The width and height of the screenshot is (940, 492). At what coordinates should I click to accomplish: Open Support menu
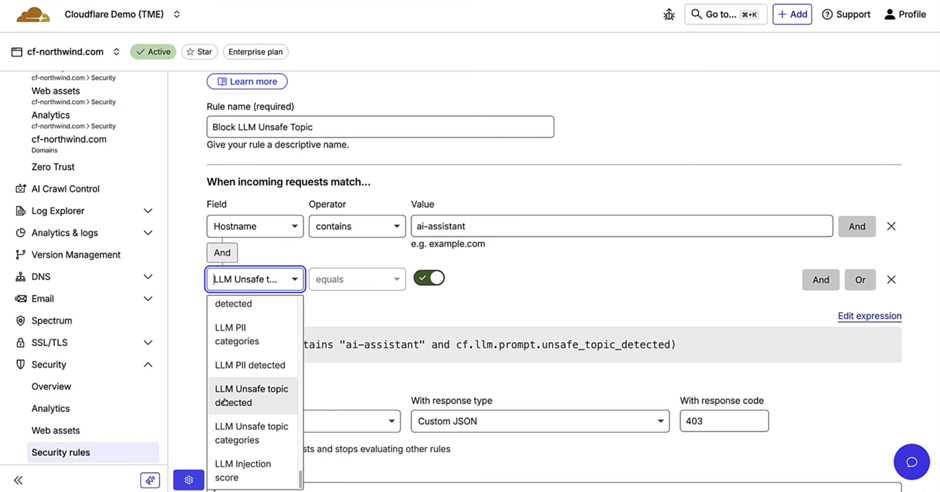[x=846, y=14]
